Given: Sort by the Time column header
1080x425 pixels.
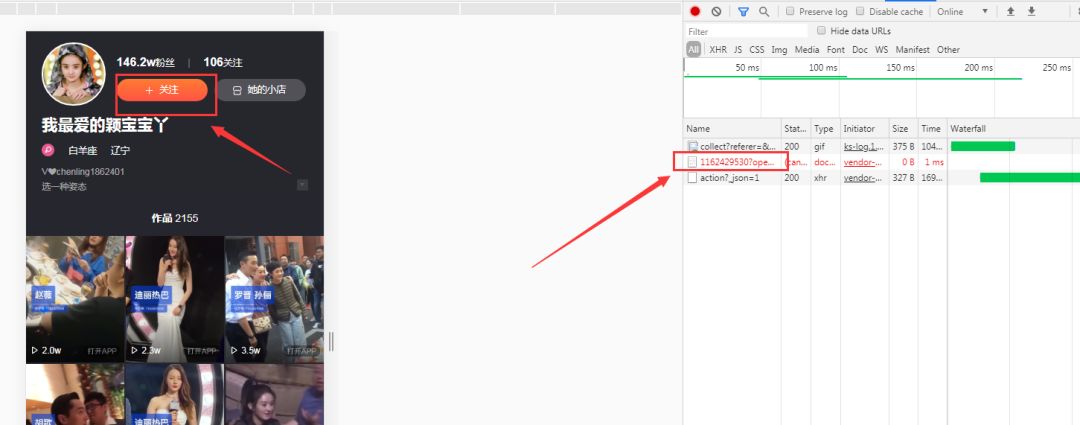Looking at the screenshot, I should tap(932, 129).
